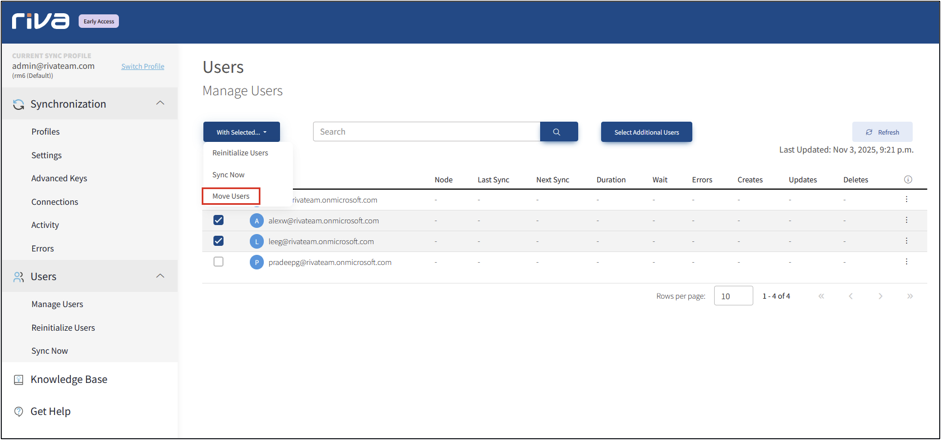The width and height of the screenshot is (941, 440).
Task: Click Select Additional Users button
Action: (646, 132)
